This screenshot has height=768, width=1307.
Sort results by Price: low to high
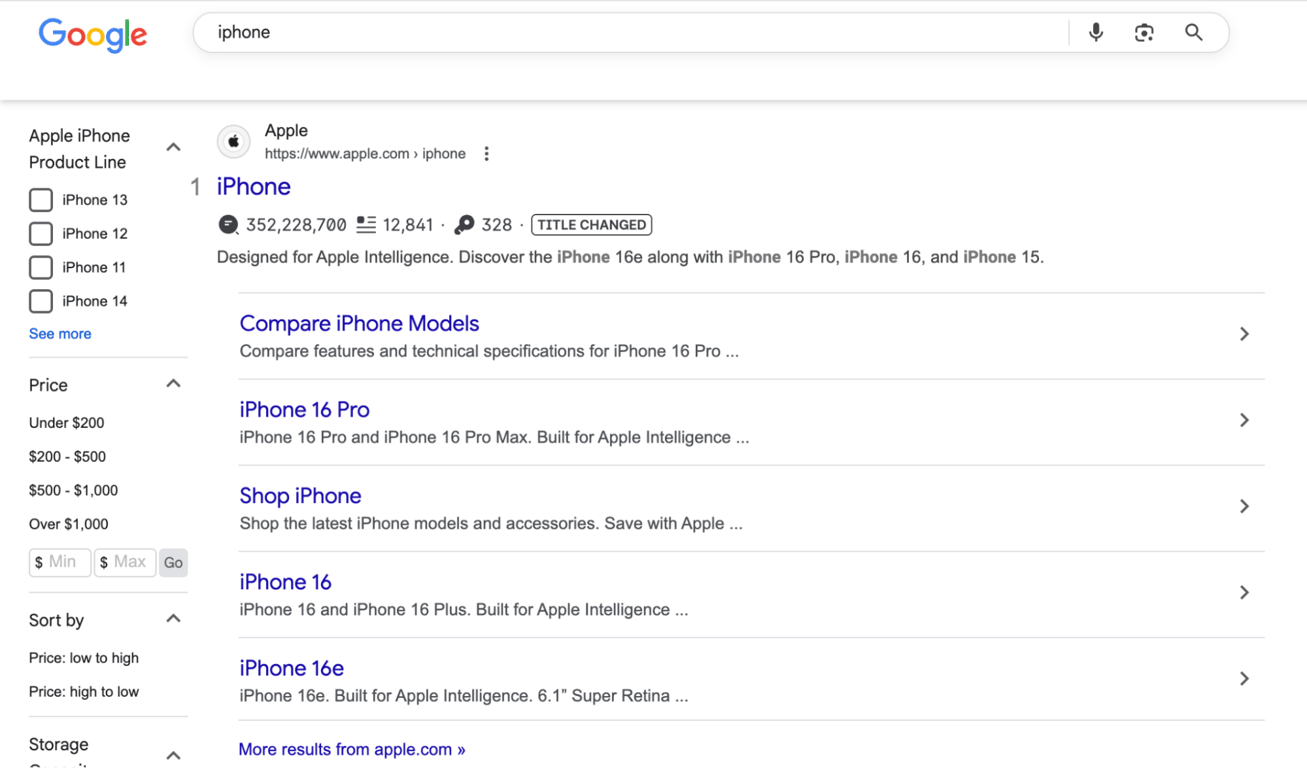[83, 657]
